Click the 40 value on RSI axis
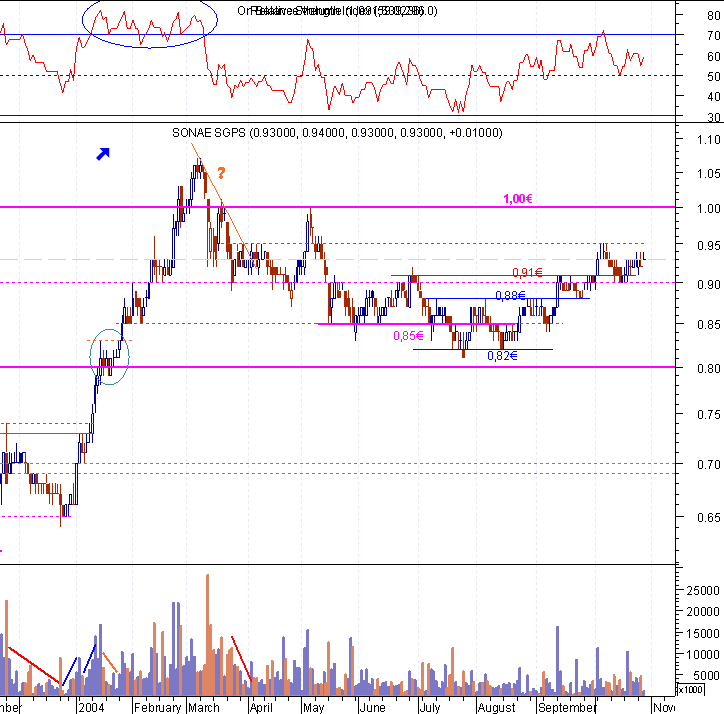Screen dimensions: 724x714 pyautogui.click(x=713, y=97)
